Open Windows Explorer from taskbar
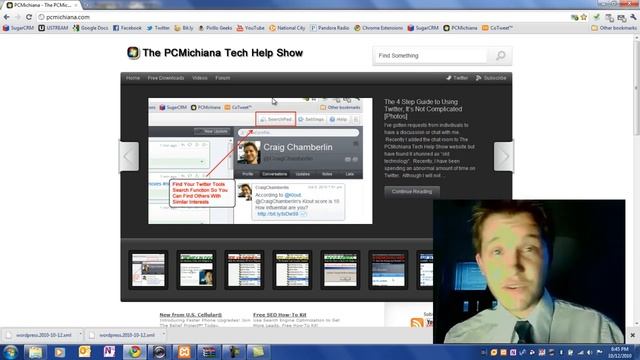The width and height of the screenshot is (640, 360). coord(36,352)
